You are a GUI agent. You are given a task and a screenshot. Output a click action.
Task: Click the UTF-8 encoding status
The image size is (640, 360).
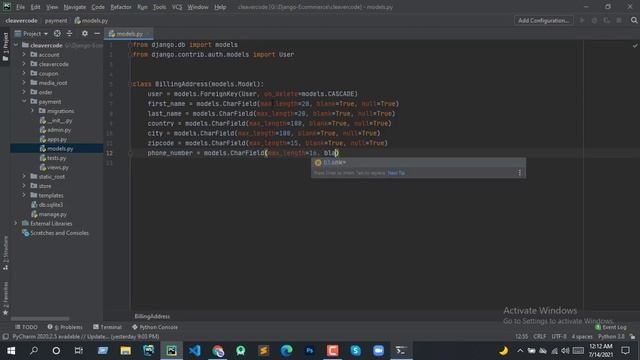[559, 337]
